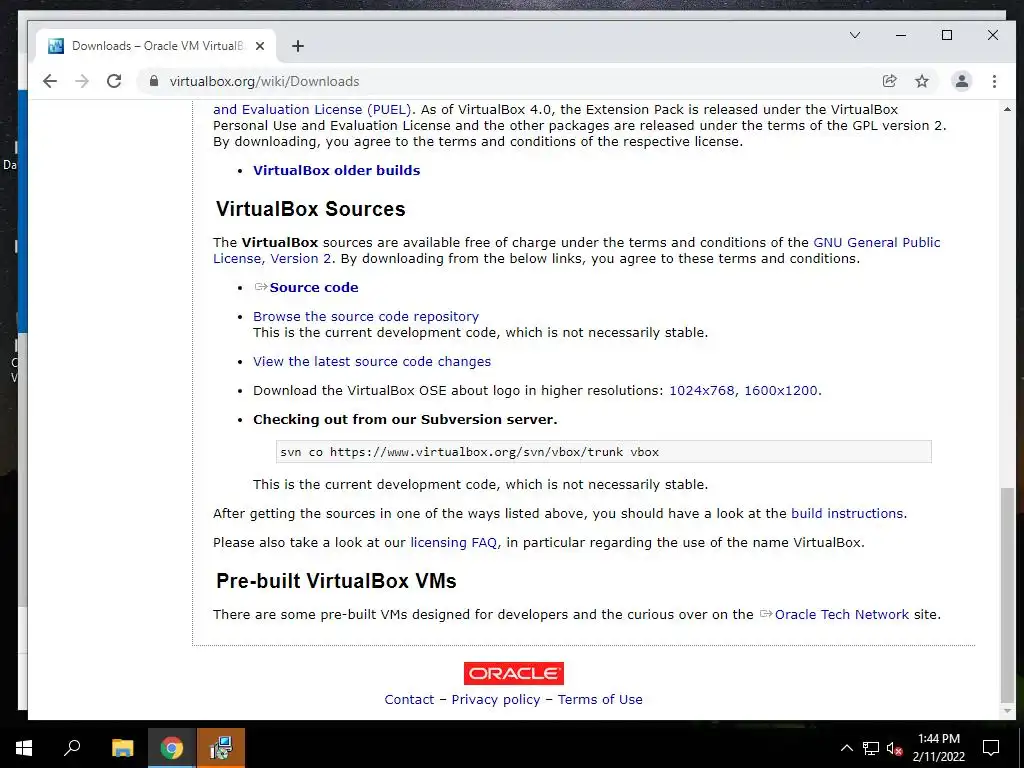View the latest source code changes
This screenshot has width=1024, height=768.
[372, 361]
